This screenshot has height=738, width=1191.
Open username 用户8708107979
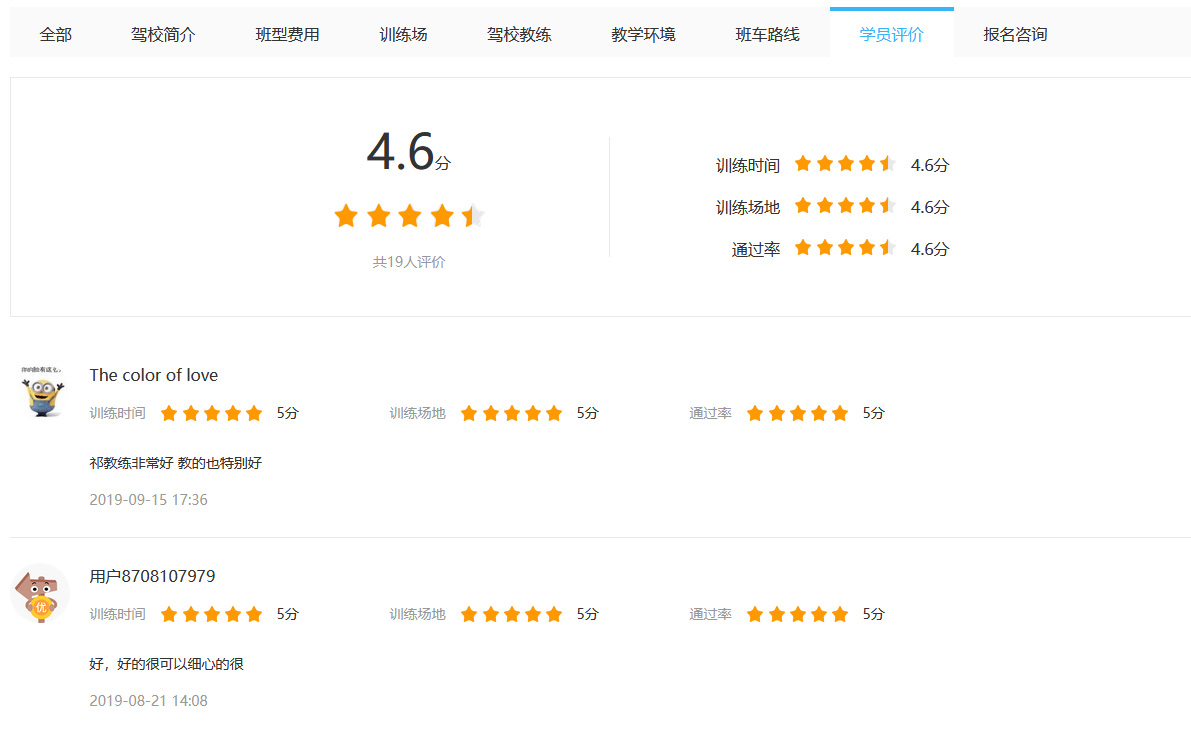tap(152, 576)
